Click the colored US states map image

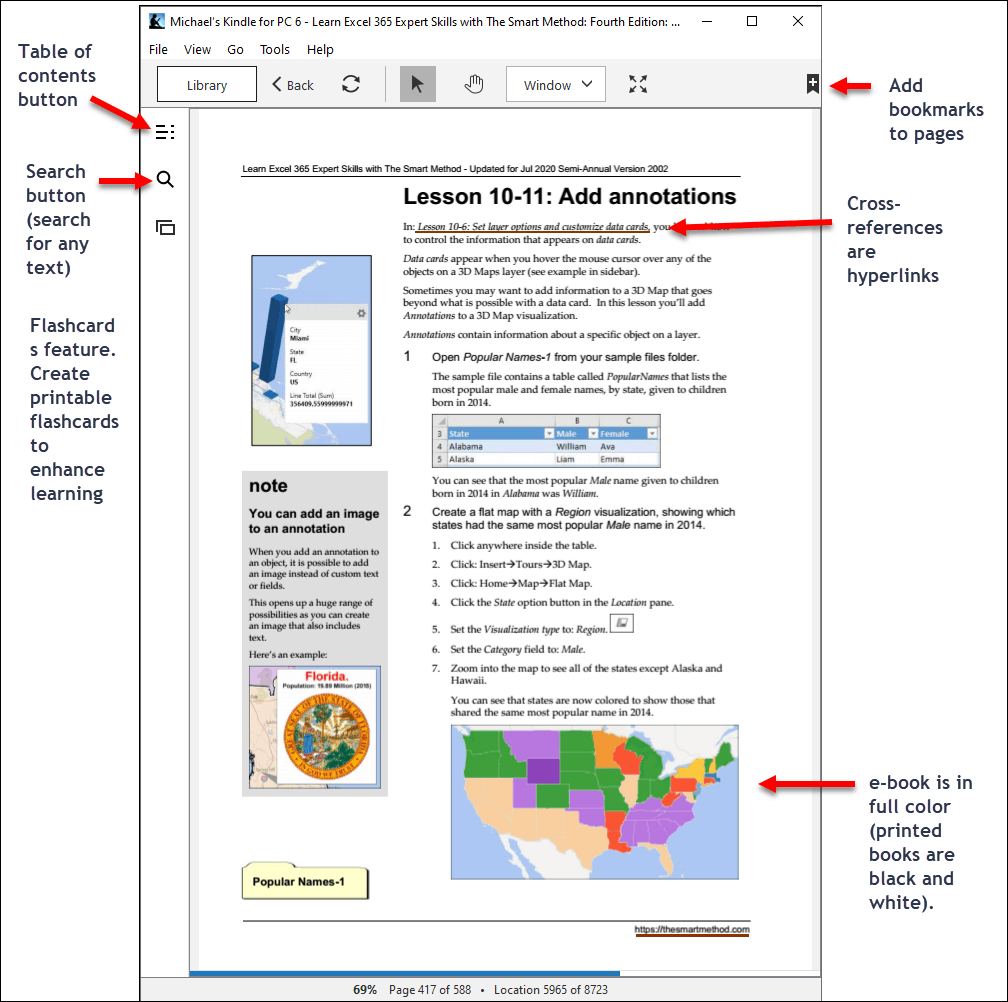(x=595, y=802)
